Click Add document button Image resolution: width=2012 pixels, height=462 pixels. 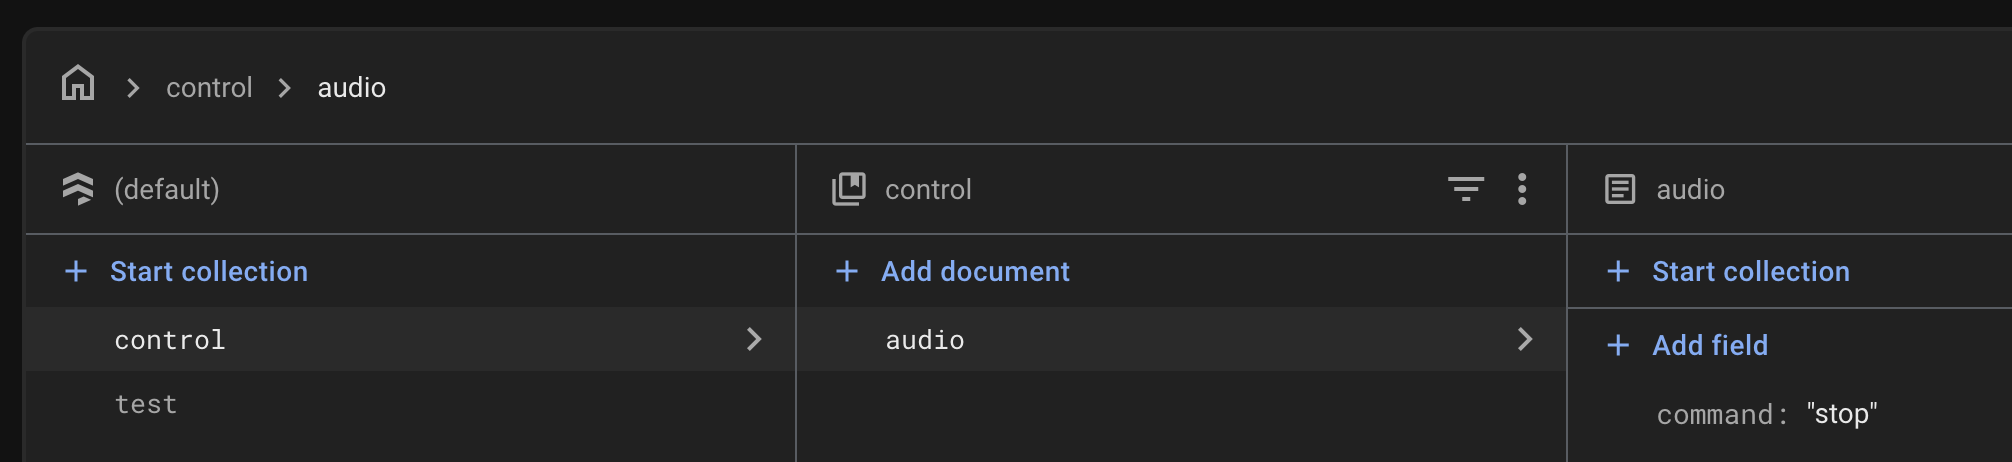[x=975, y=271]
